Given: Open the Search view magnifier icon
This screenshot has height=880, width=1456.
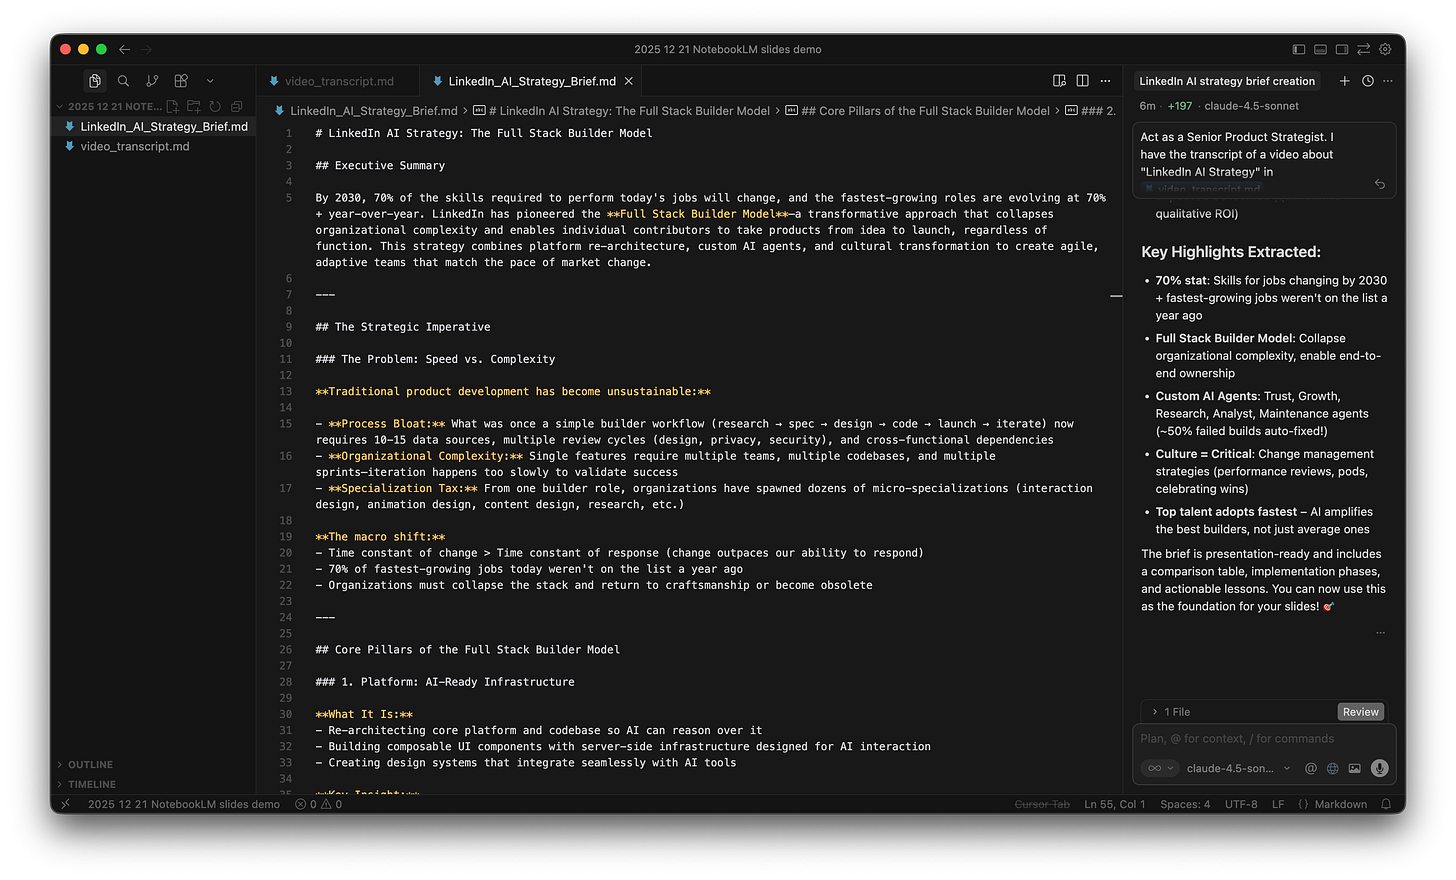Looking at the screenshot, I should 122,80.
